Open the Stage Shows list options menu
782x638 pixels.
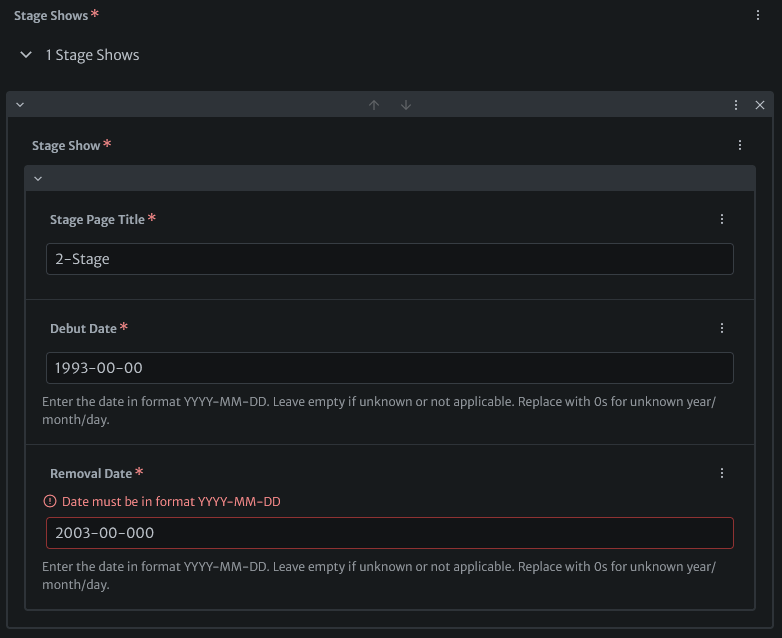[x=758, y=15]
